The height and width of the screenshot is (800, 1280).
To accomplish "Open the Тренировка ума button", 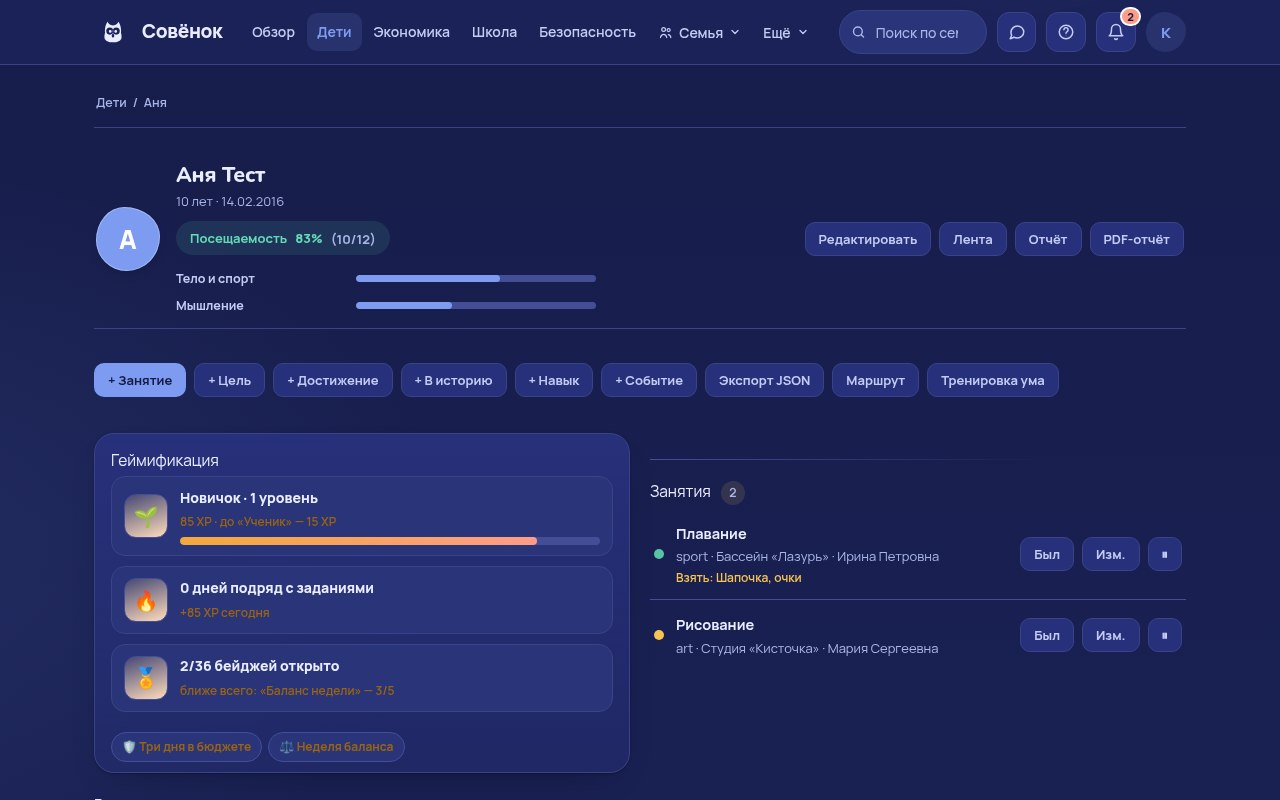I will pyautogui.click(x=993, y=380).
